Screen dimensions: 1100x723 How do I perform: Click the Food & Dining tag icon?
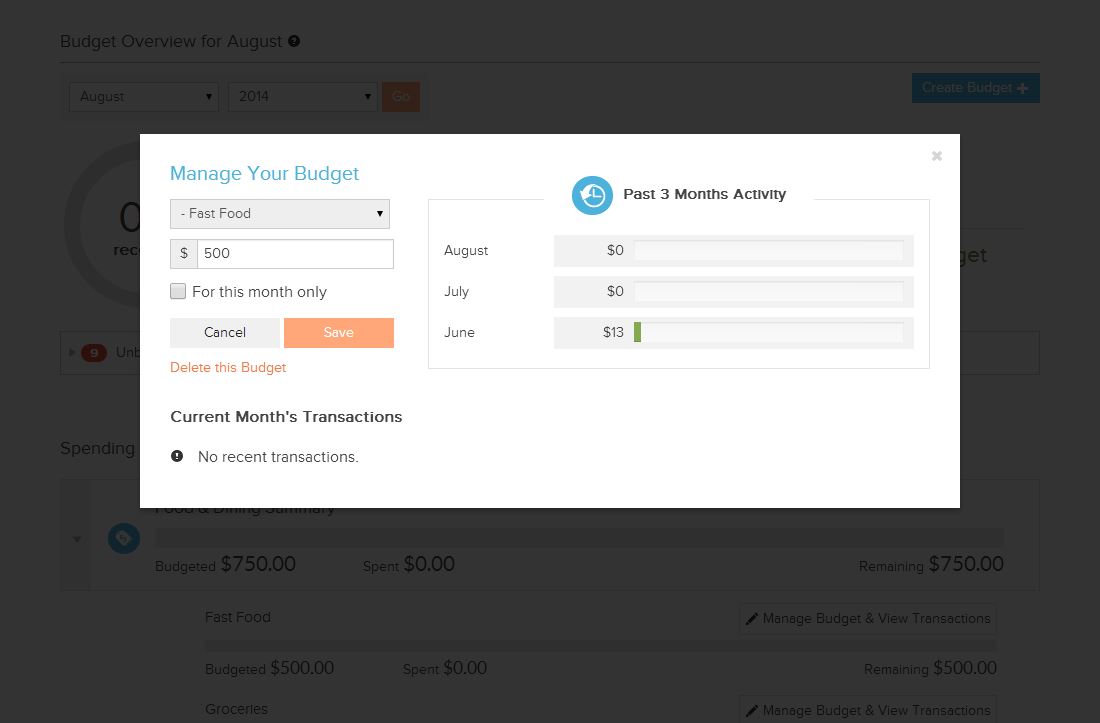123,538
